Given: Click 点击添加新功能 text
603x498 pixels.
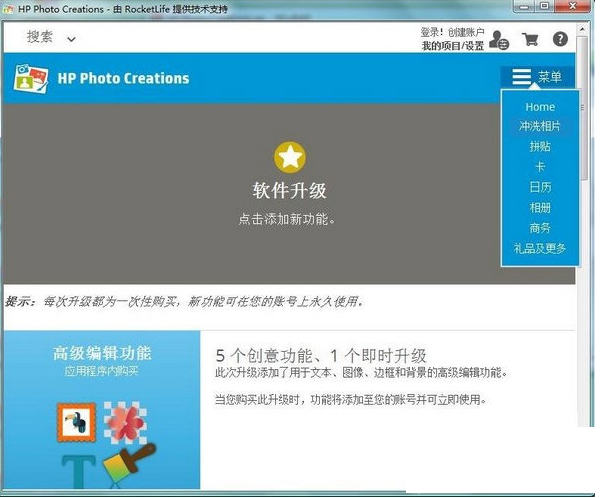Looking at the screenshot, I should coord(287,219).
